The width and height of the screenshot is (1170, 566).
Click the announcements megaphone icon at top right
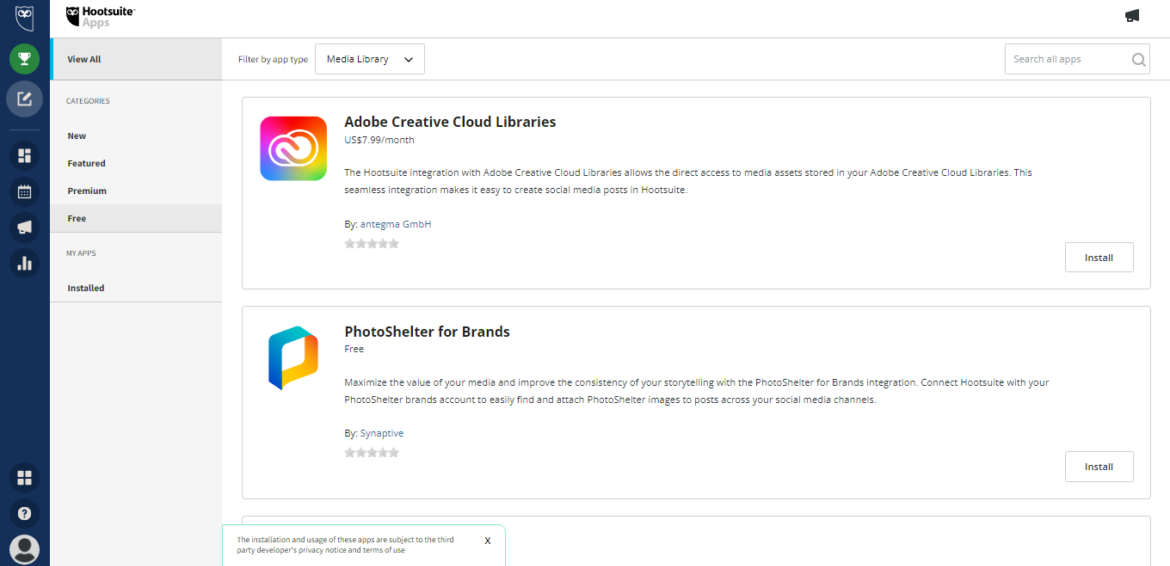pos(1132,16)
